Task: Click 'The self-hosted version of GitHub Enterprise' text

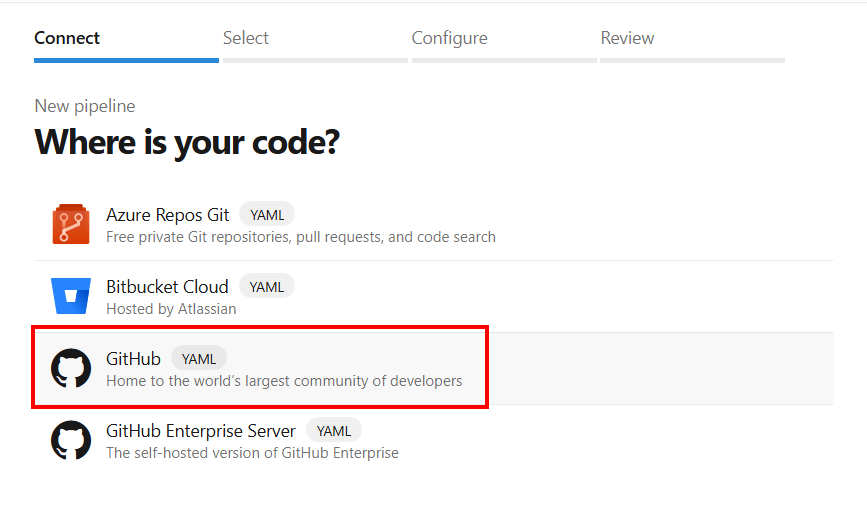Action: pos(252,453)
